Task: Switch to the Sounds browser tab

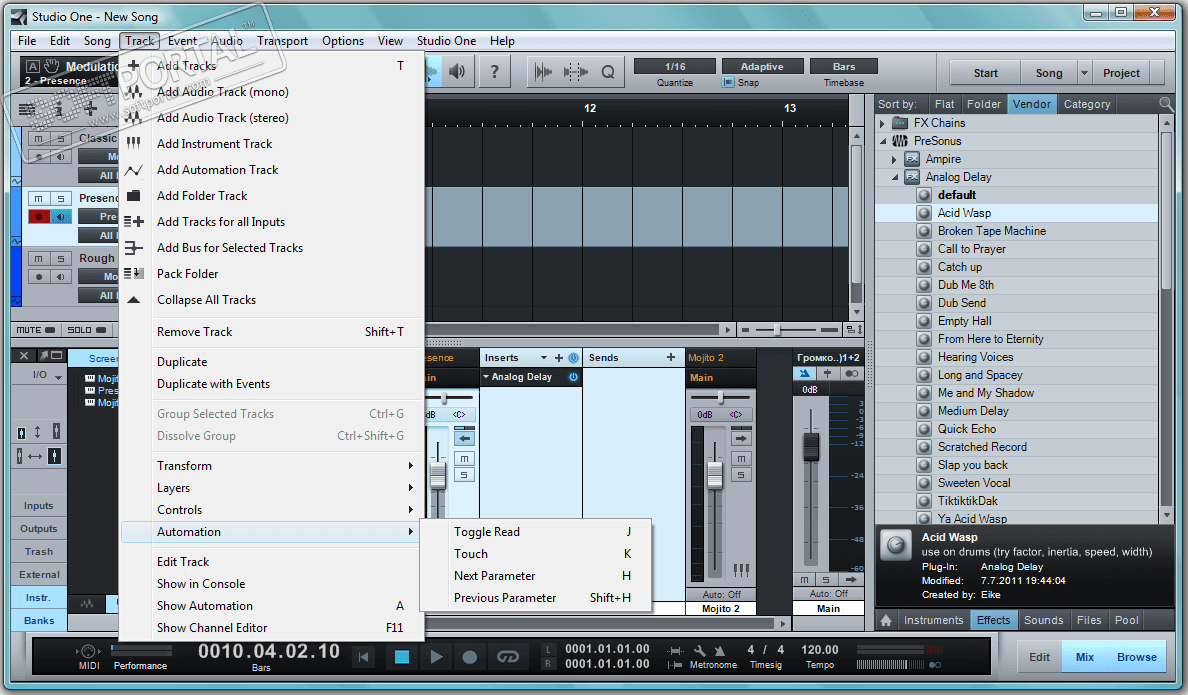Action: click(1043, 620)
